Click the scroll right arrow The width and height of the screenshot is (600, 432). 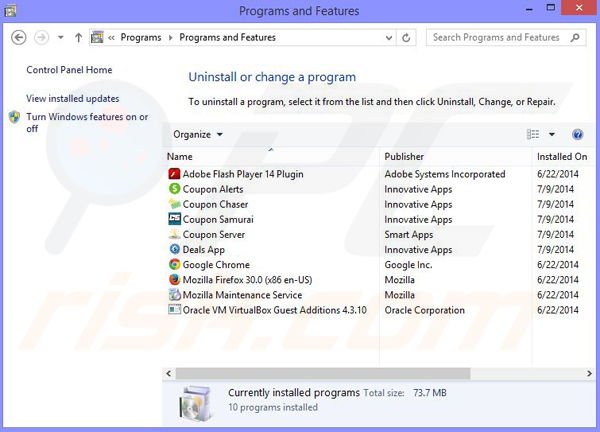coord(589,373)
